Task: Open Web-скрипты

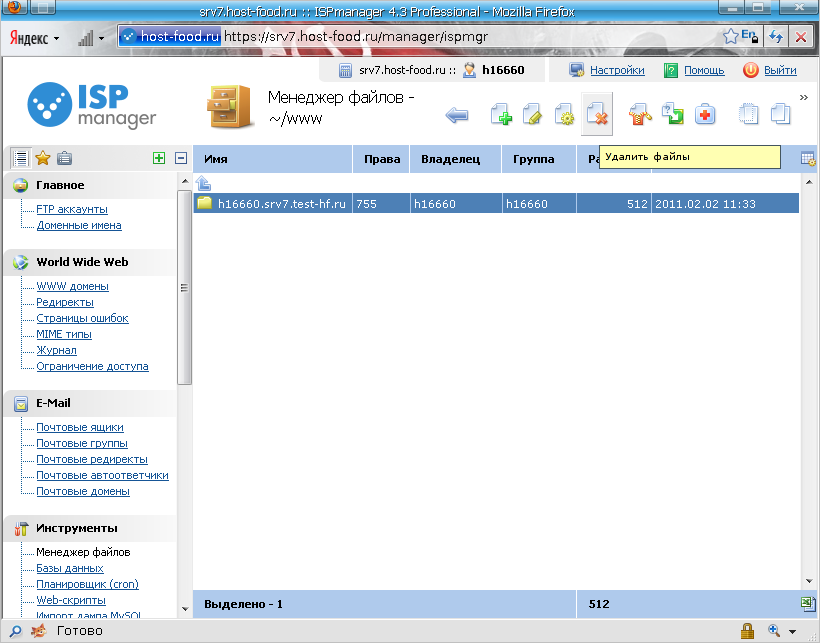Action: point(71,600)
